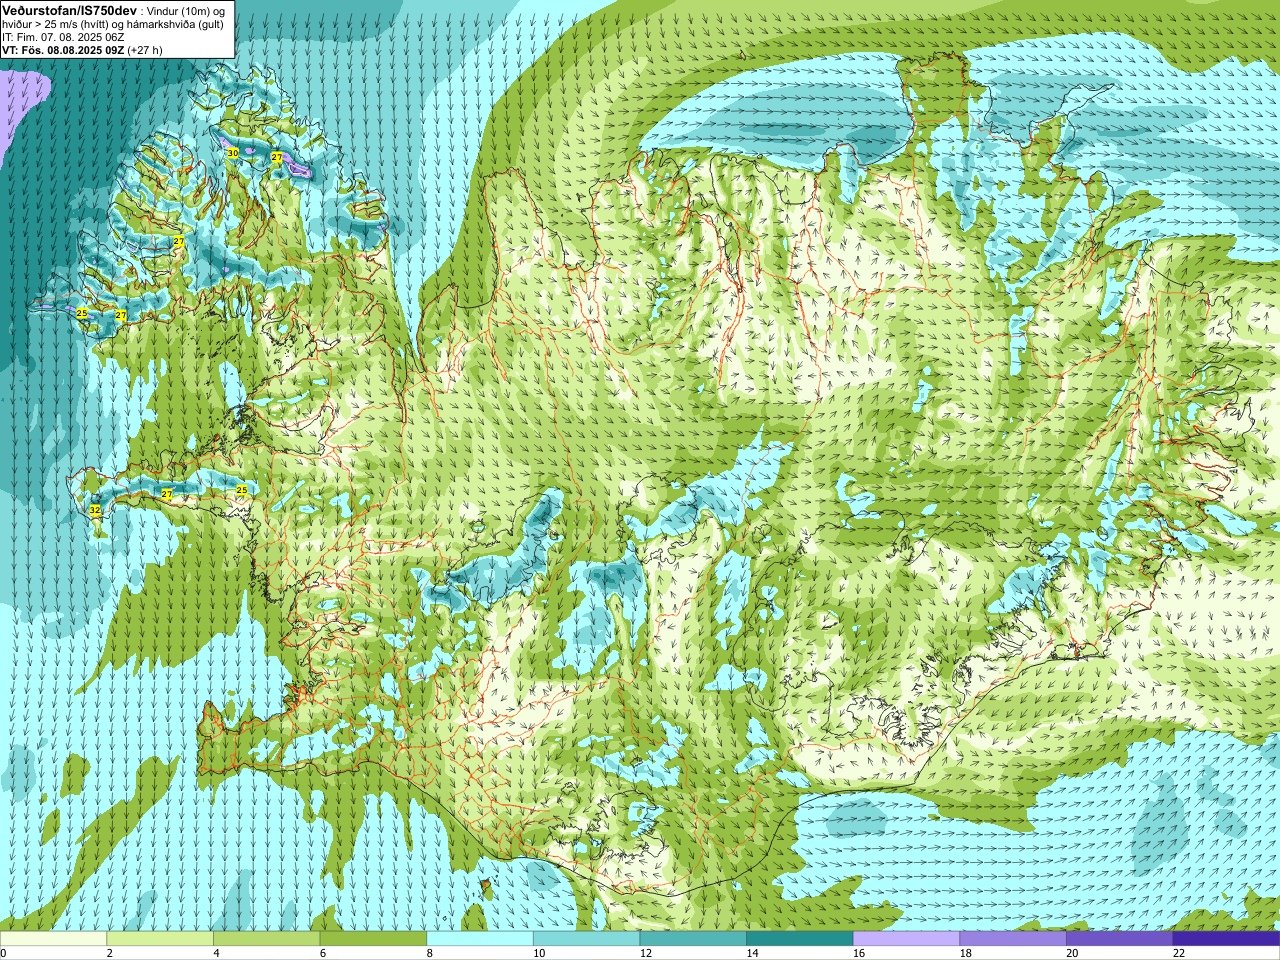The width and height of the screenshot is (1280, 960).
Task: Select the dark teal 14–16 m/s legend swatch
Action: (x=800, y=939)
